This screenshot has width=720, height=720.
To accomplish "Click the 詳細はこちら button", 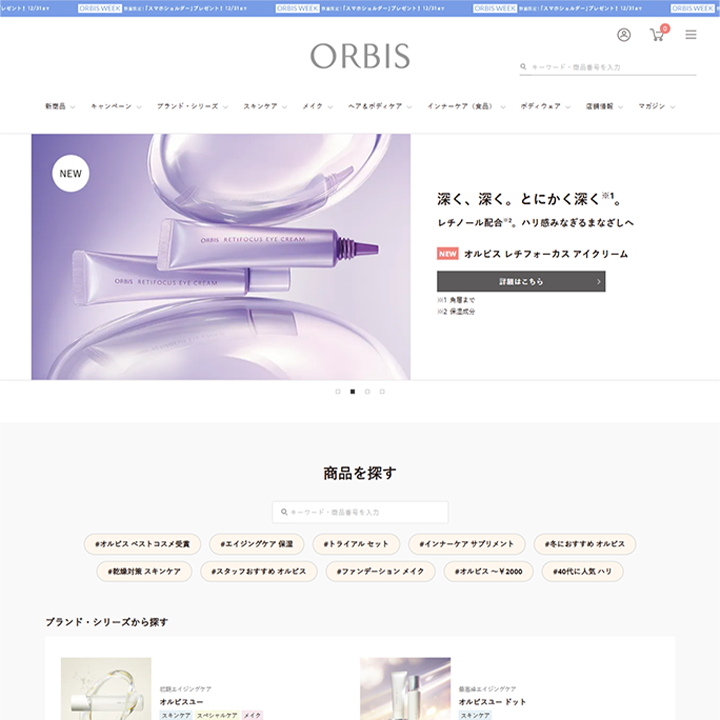I will click(x=521, y=281).
